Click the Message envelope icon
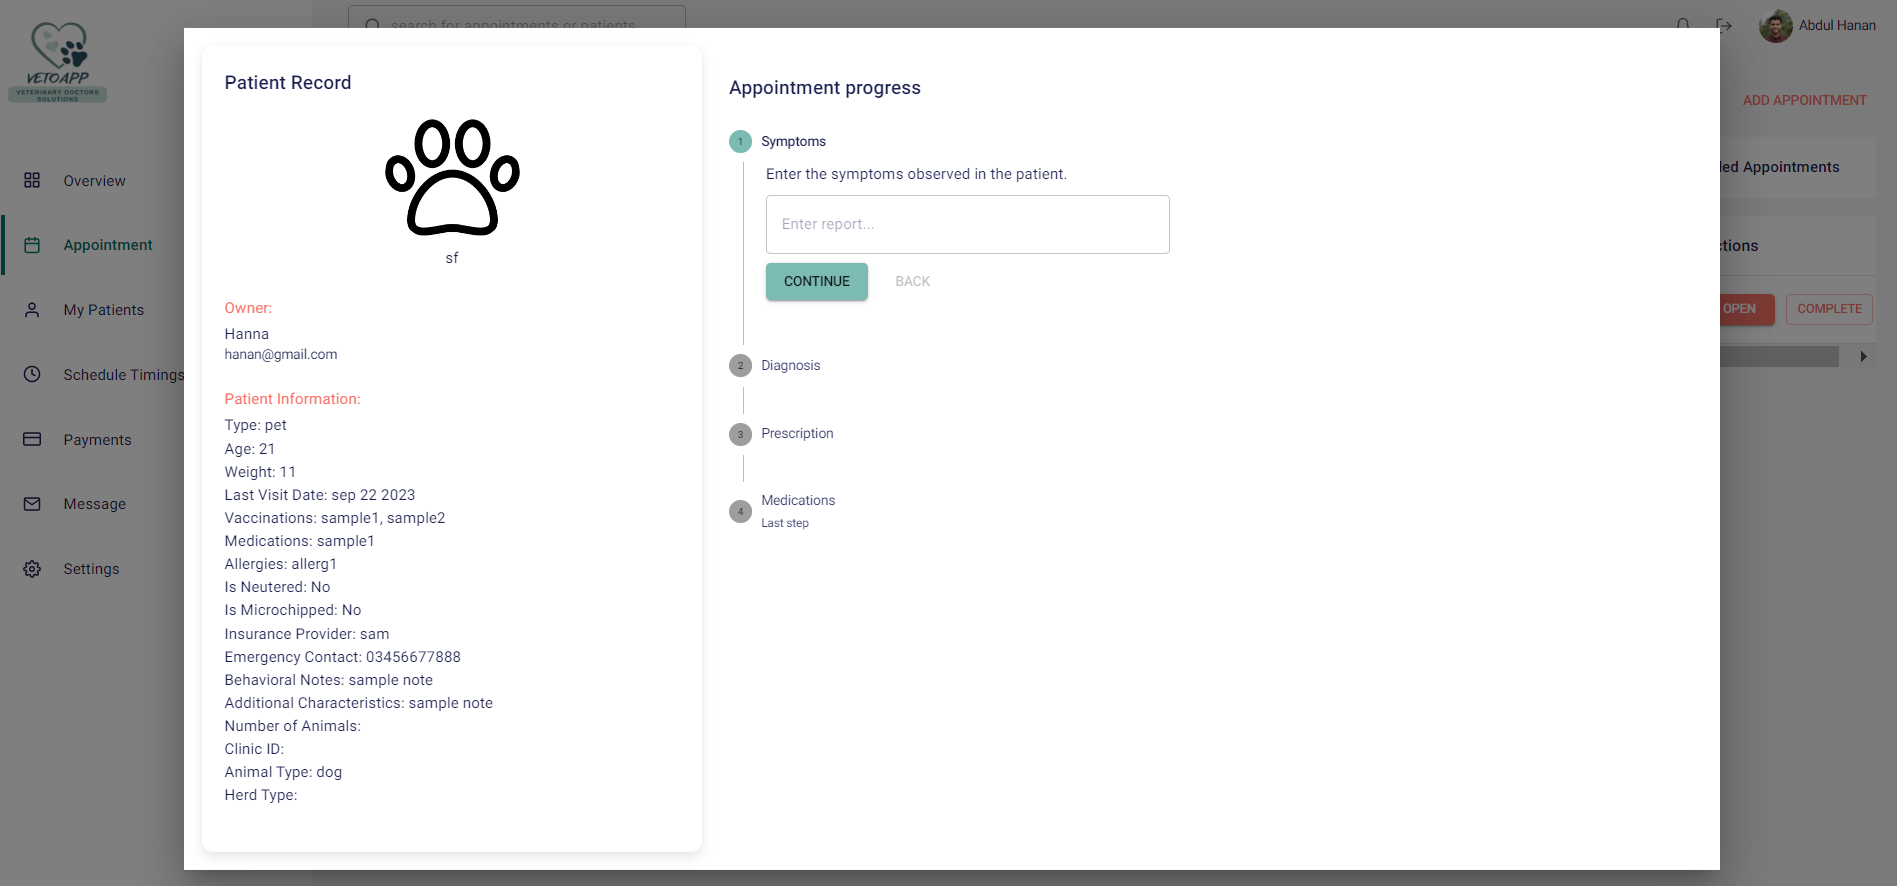This screenshot has width=1897, height=886. point(32,504)
